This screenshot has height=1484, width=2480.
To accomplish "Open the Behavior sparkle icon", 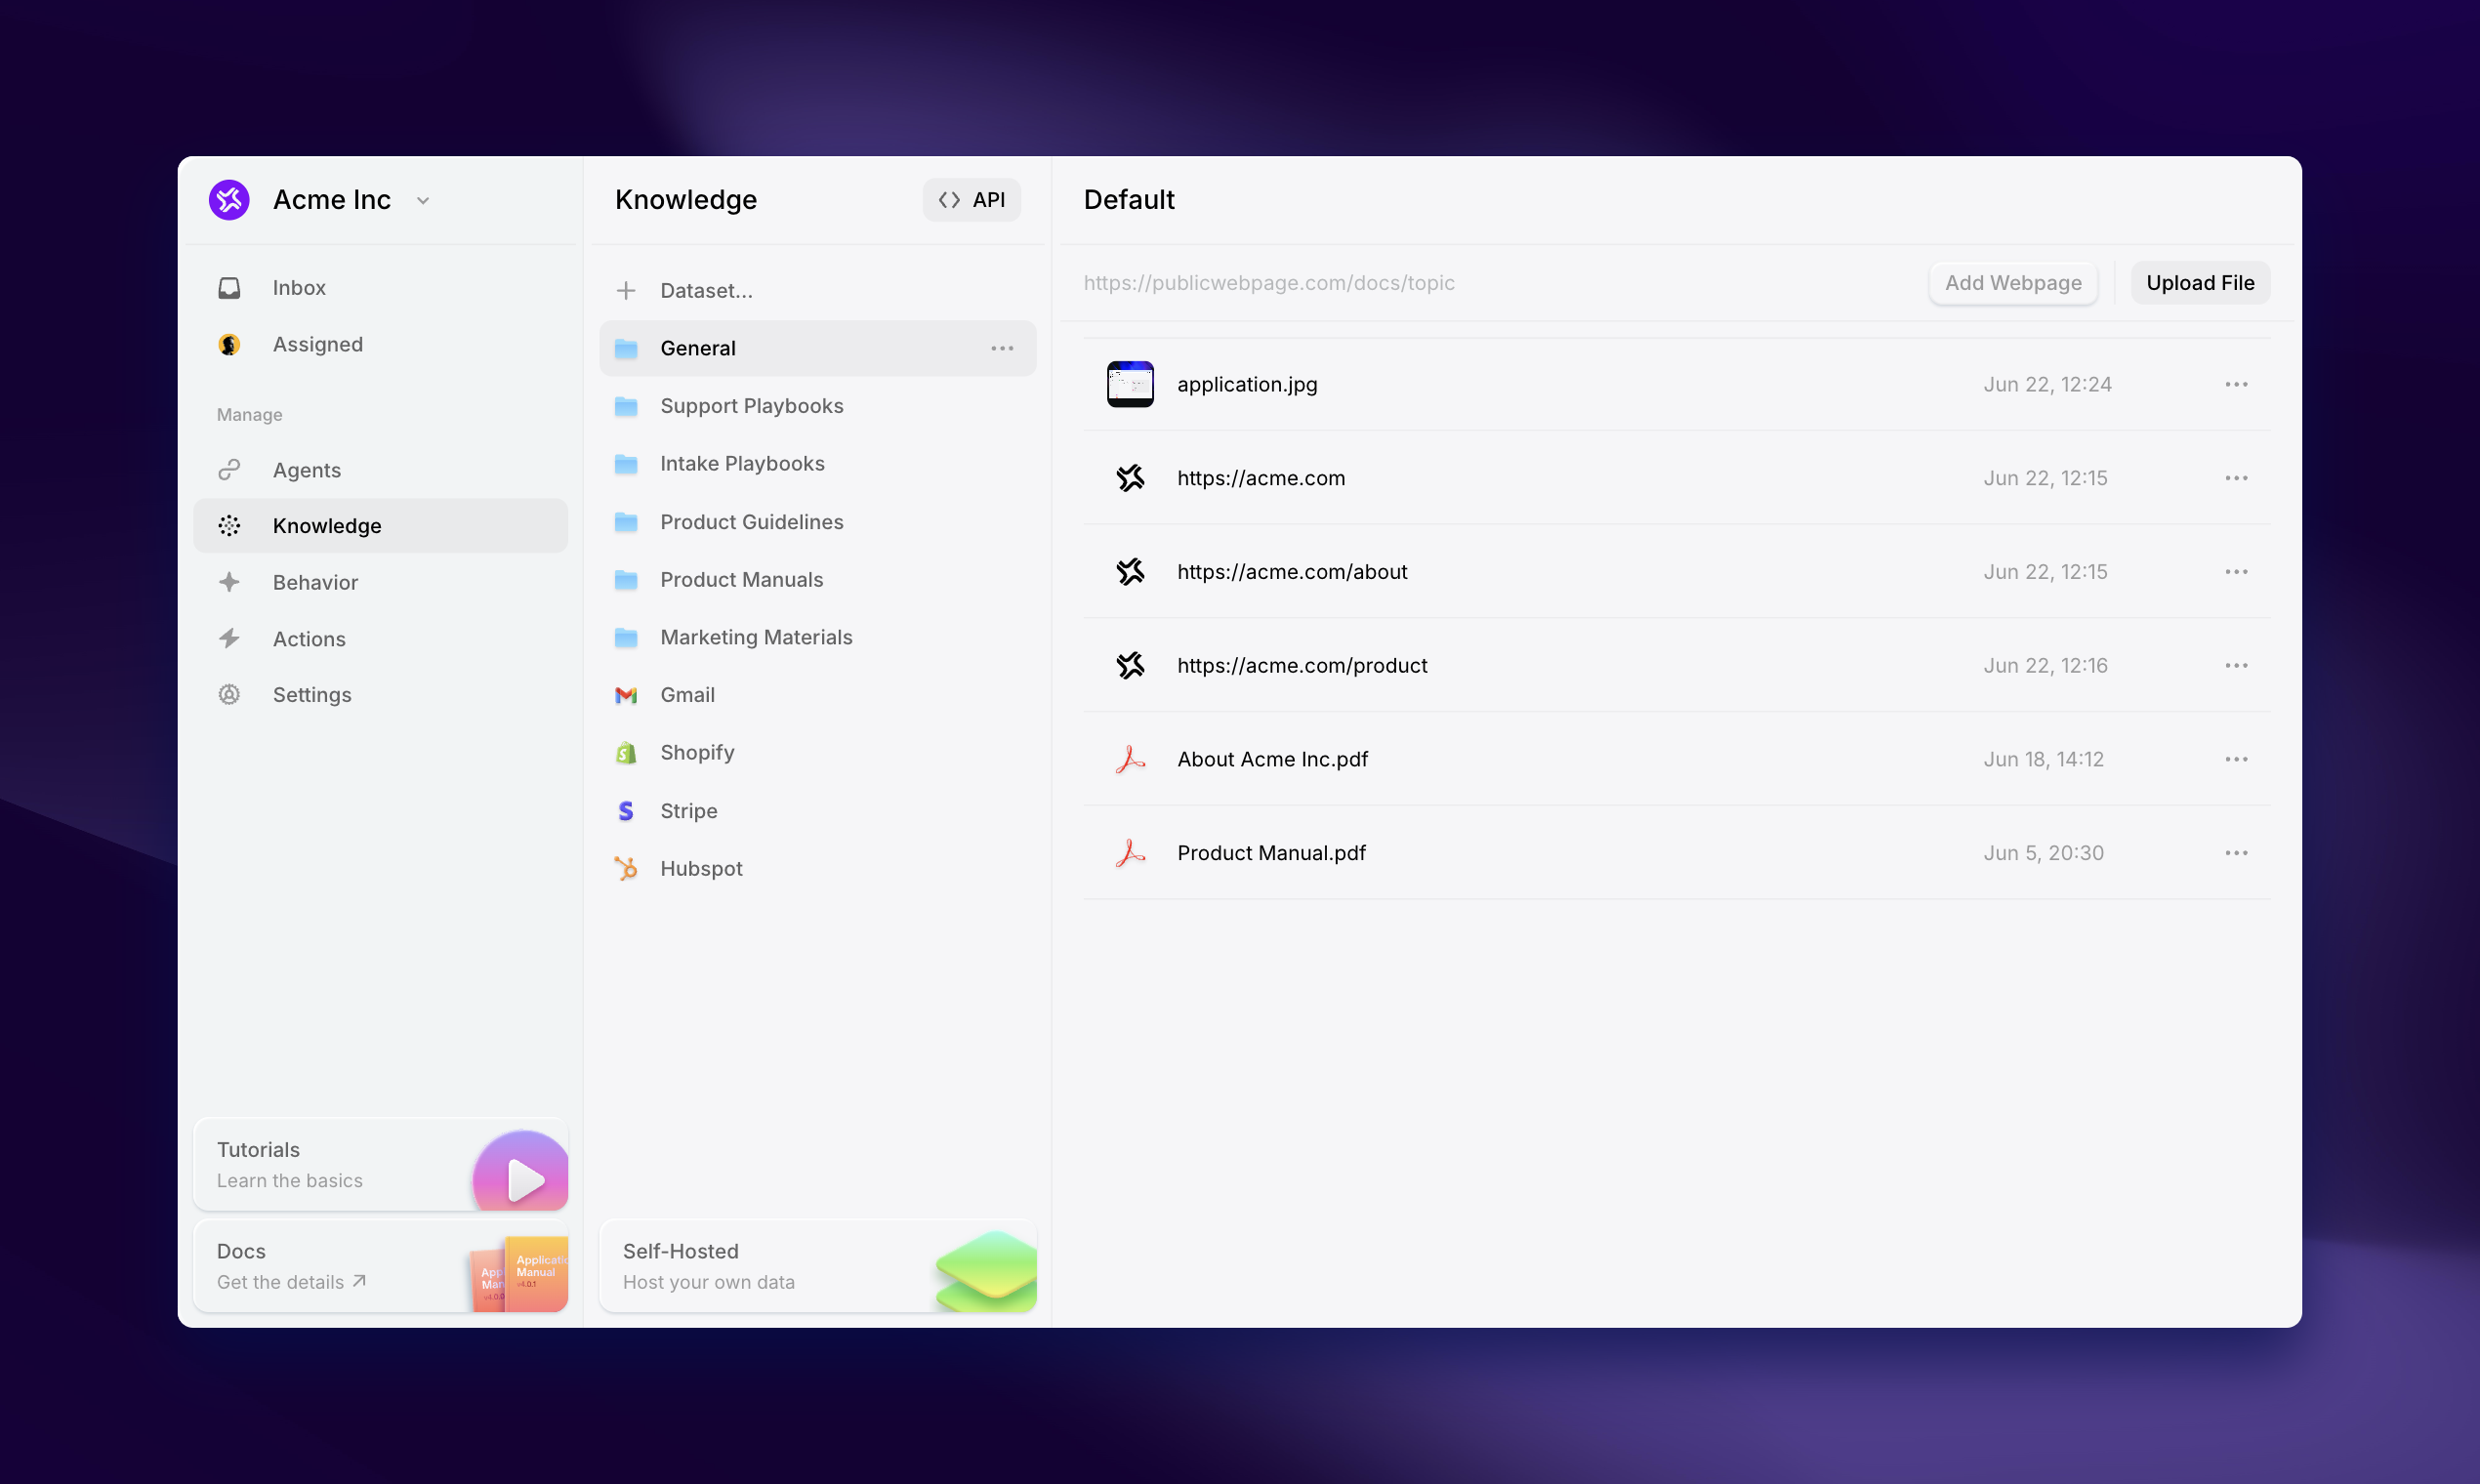I will (229, 582).
